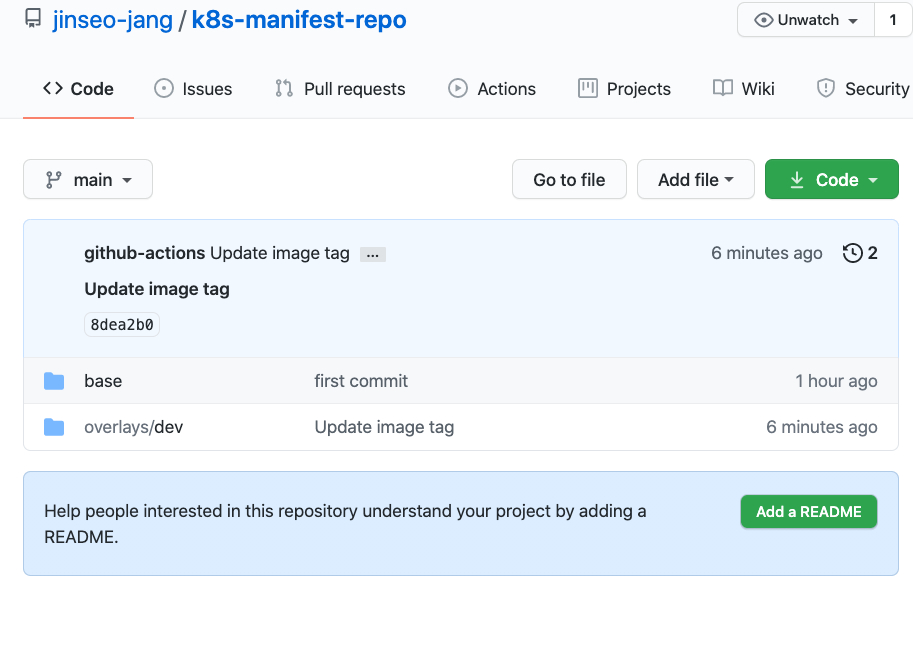Open commit hash 8dea2b0

tap(122, 325)
